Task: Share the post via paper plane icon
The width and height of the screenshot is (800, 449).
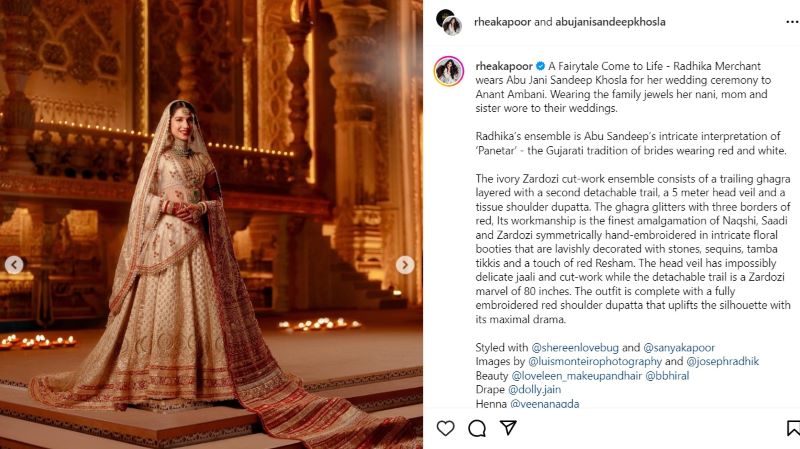Action: click(x=508, y=428)
